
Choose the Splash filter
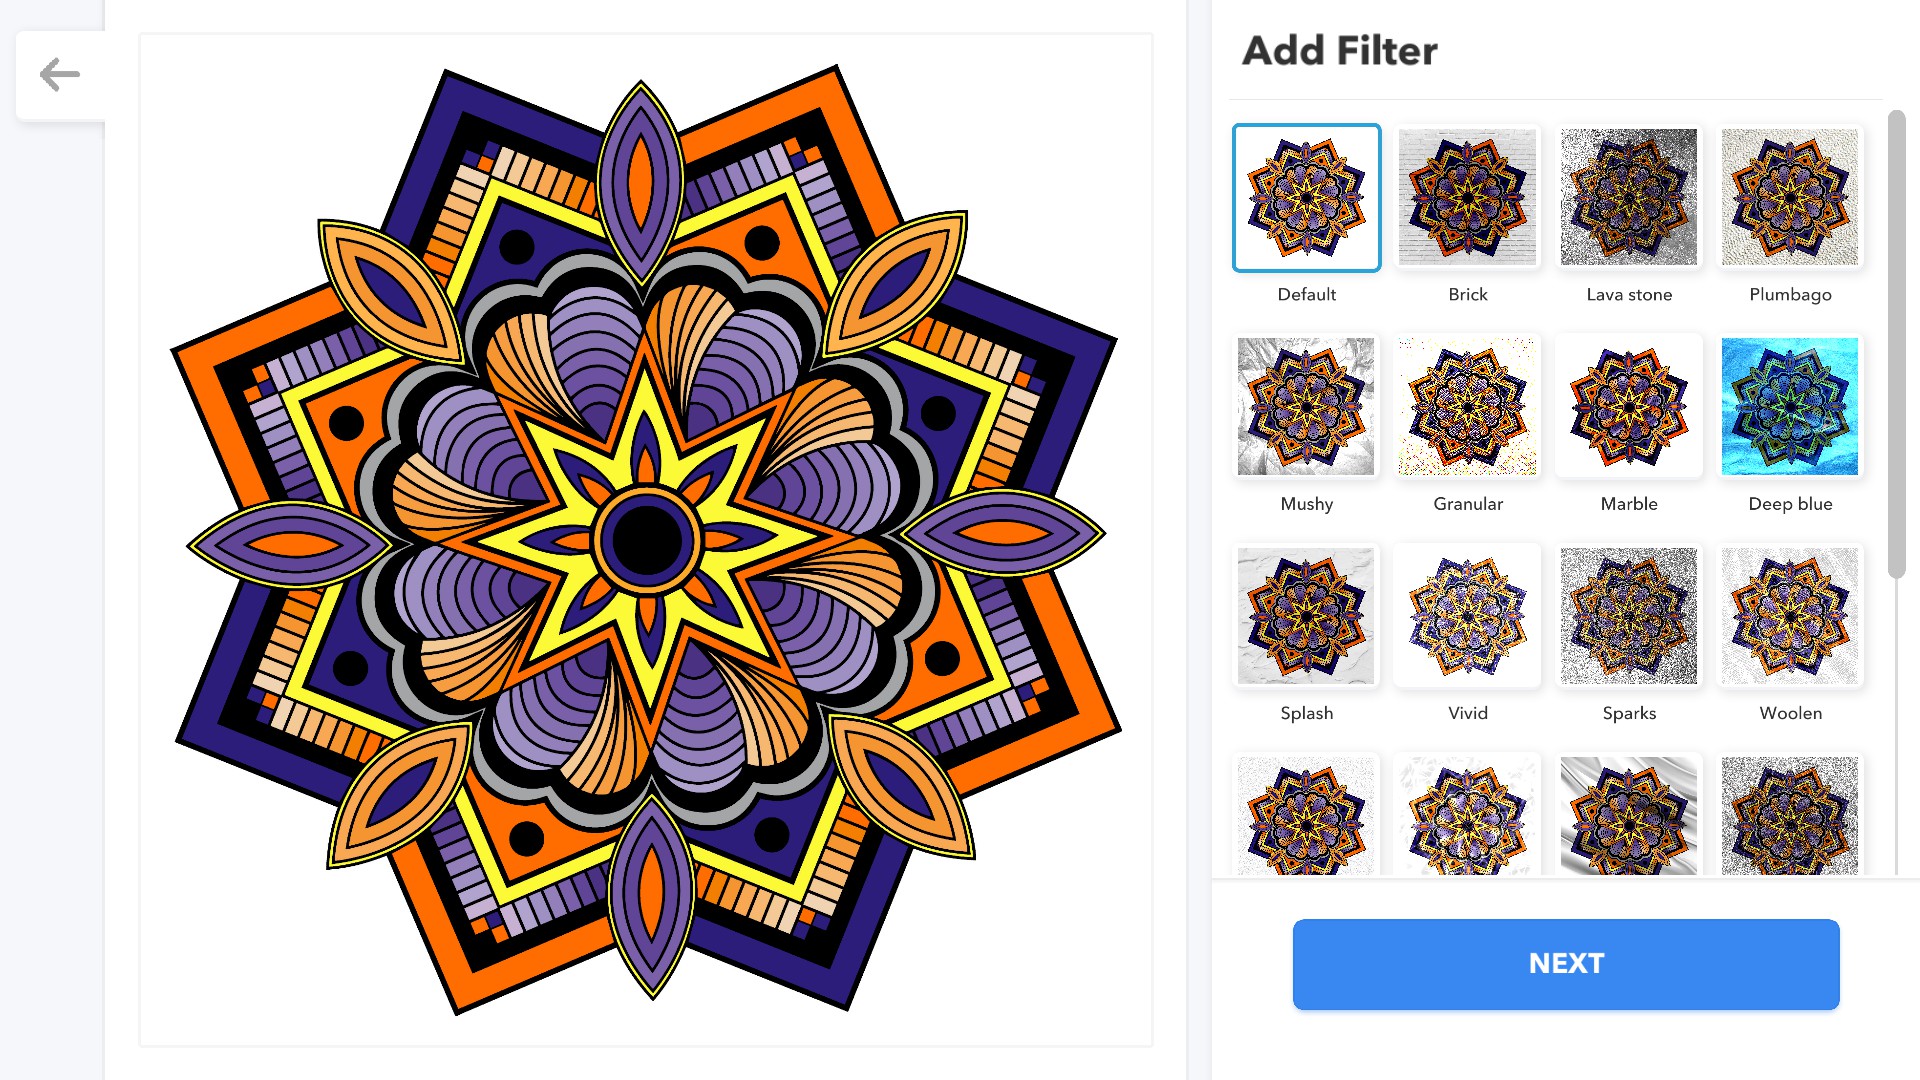pos(1306,616)
